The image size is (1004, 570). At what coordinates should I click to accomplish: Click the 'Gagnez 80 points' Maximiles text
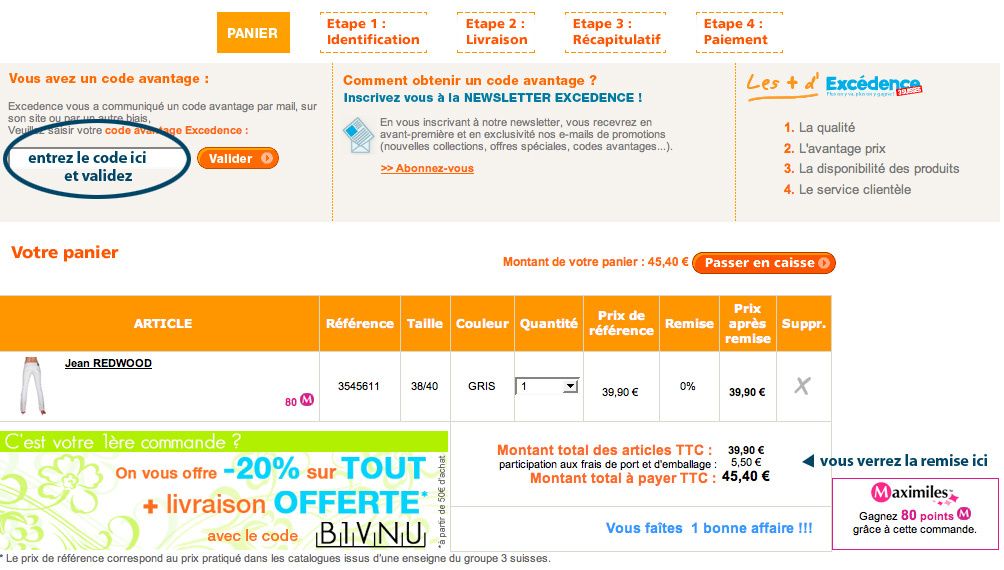click(916, 516)
